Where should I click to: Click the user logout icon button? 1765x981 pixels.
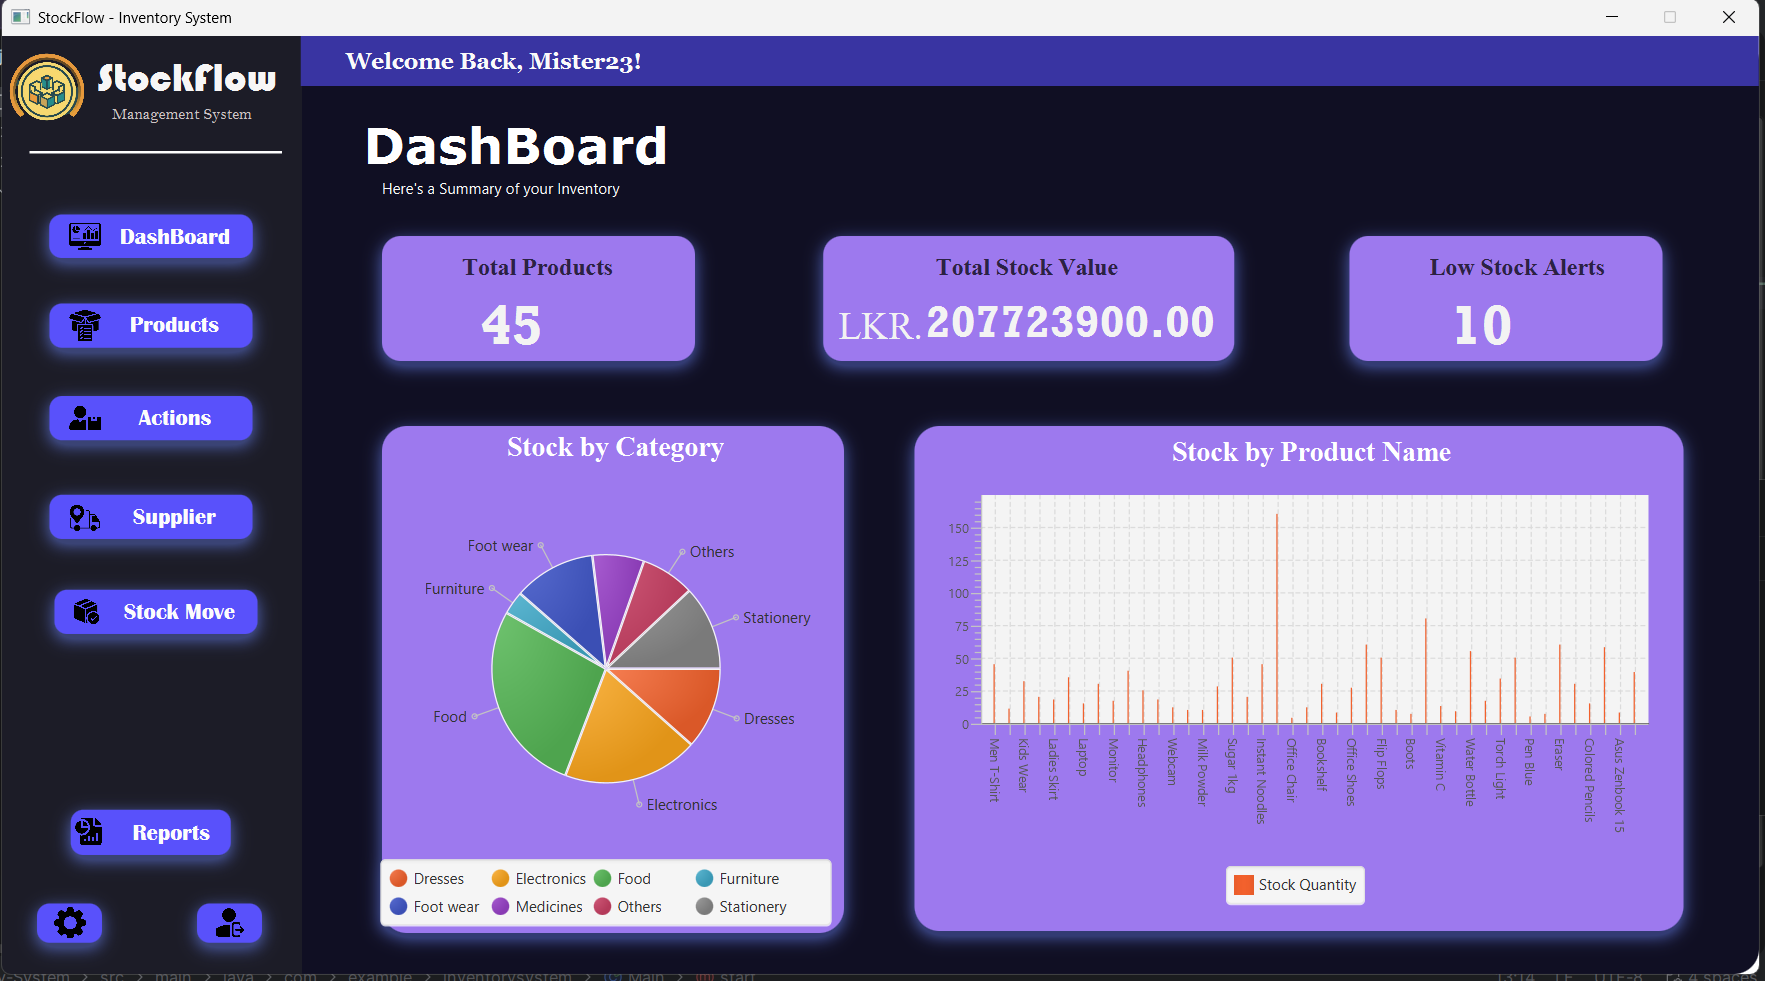[x=229, y=922]
